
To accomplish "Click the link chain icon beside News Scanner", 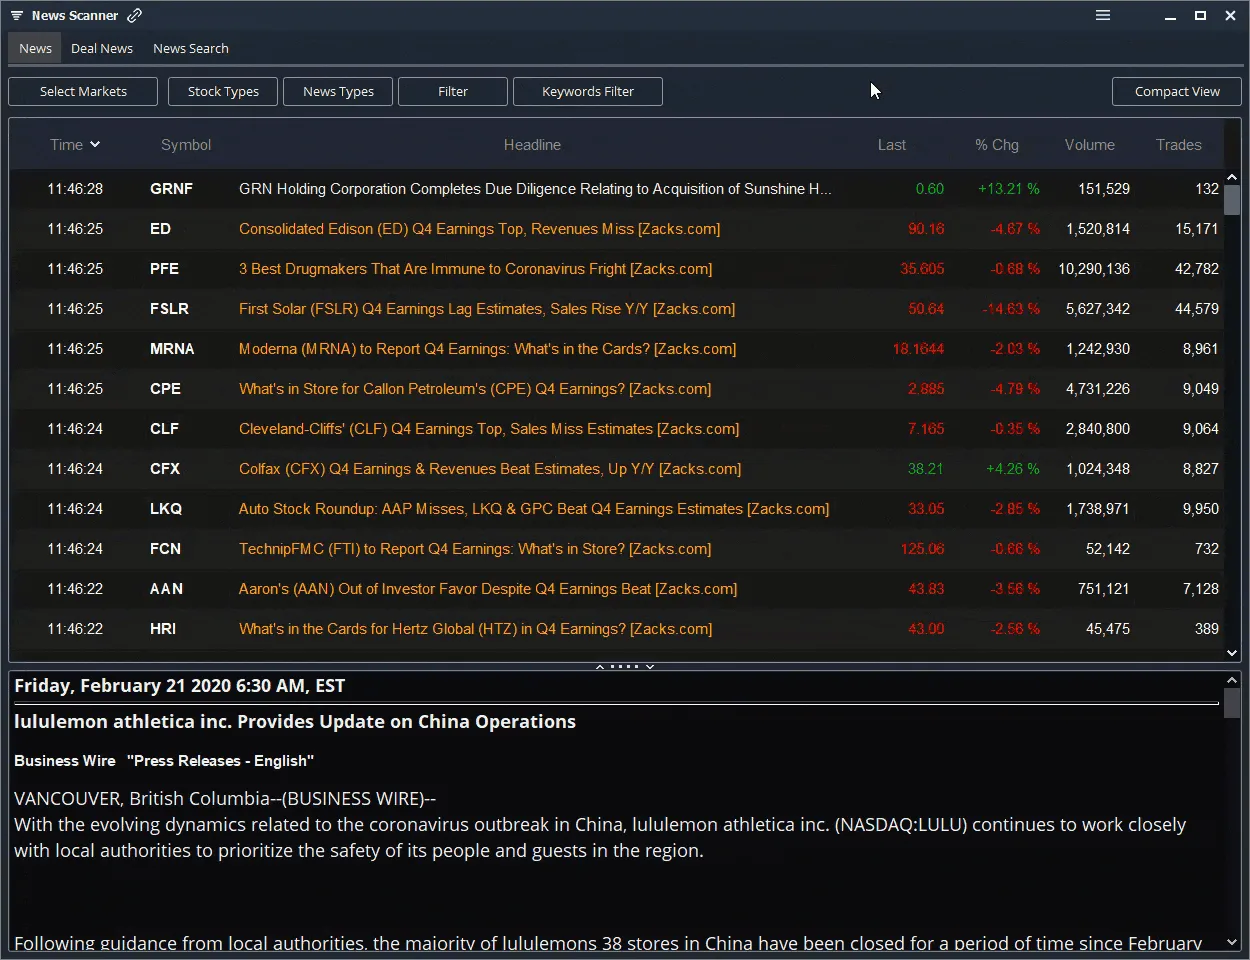I will [135, 15].
